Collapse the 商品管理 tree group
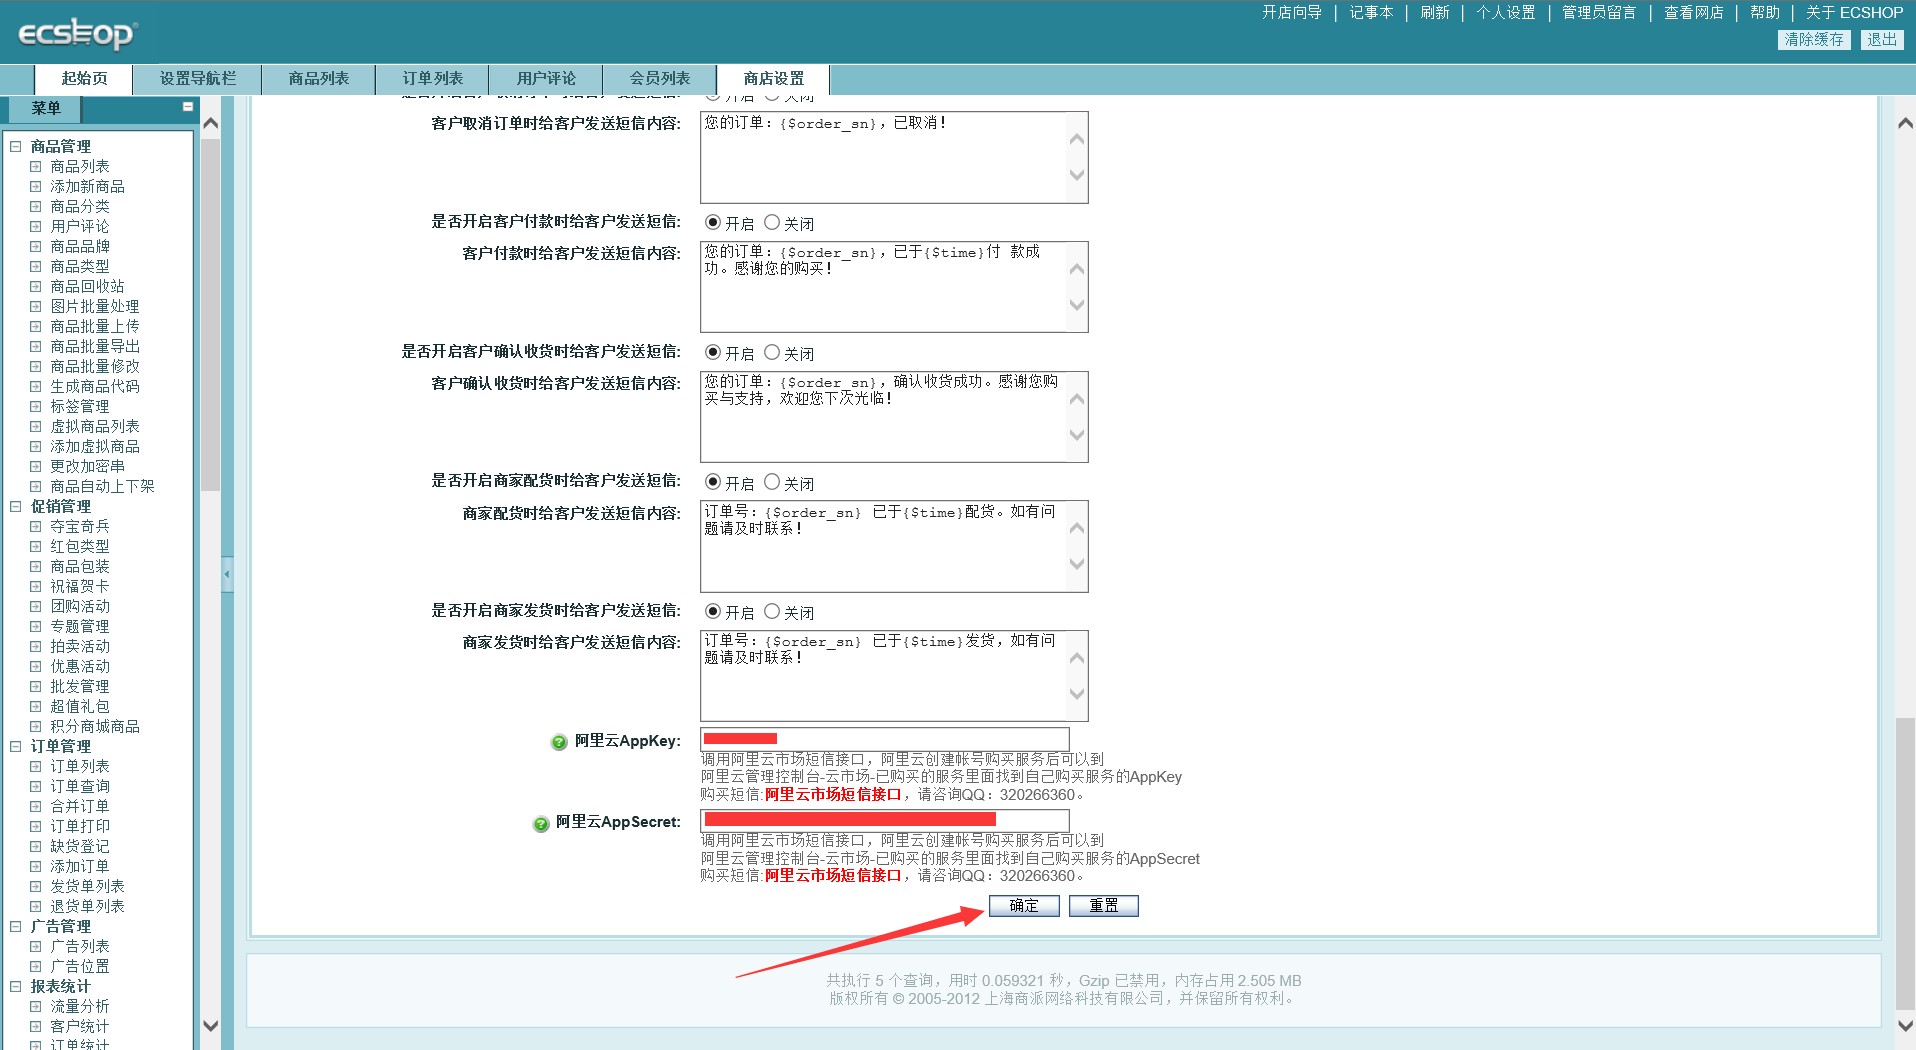This screenshot has height=1050, width=1916. (16, 147)
